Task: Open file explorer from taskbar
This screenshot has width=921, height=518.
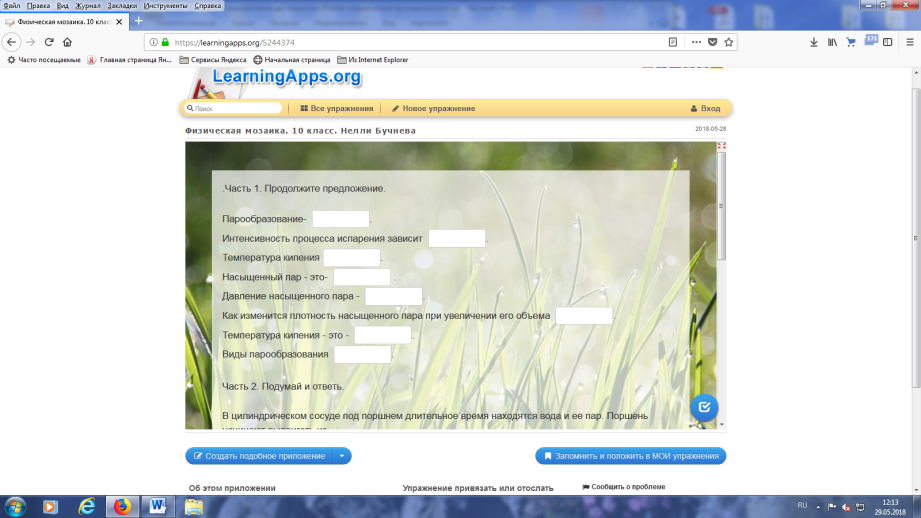Action: point(194,506)
